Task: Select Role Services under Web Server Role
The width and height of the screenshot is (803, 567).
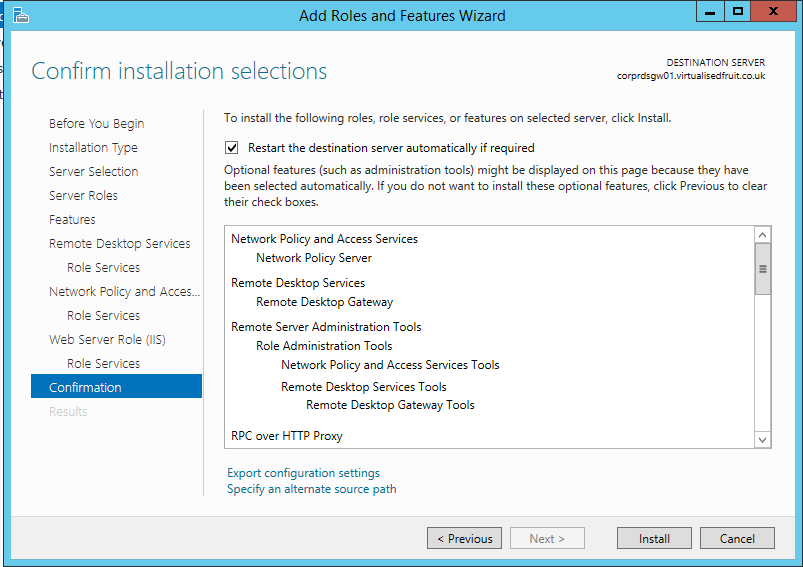Action: click(x=103, y=363)
